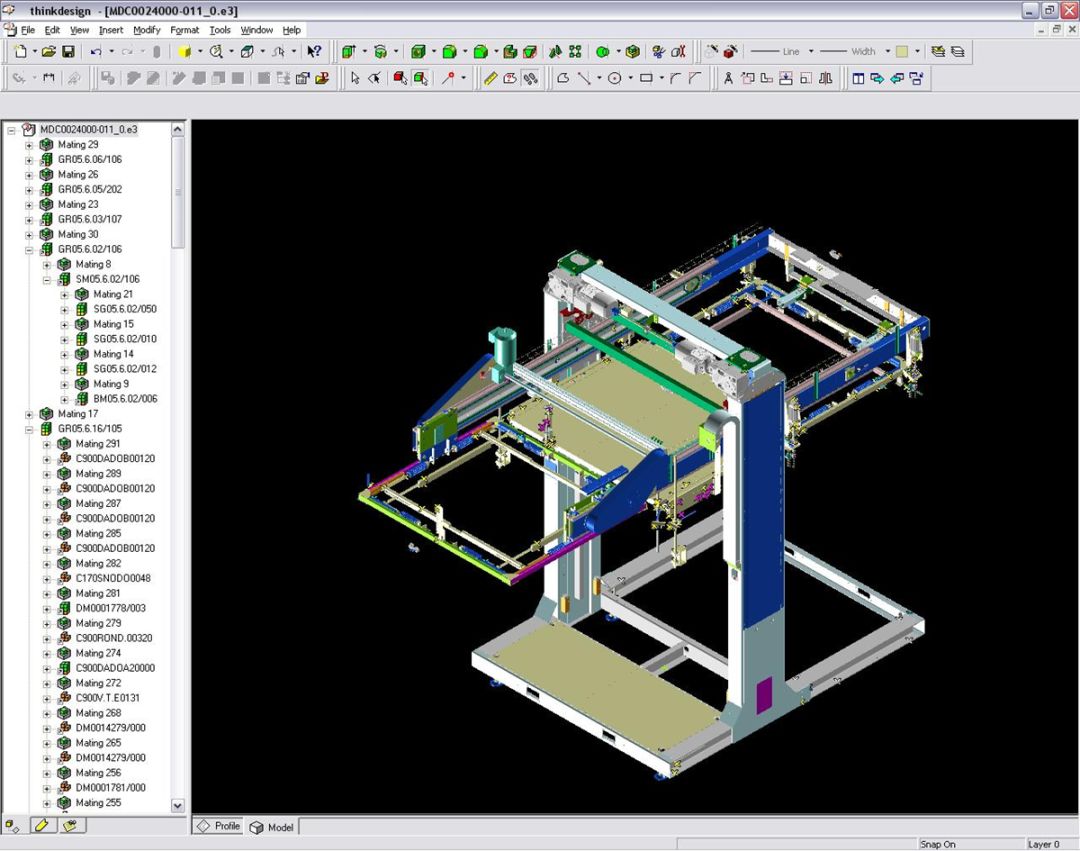
Task: Collapse the GR05.6.02/106 tree node
Action: (29, 250)
